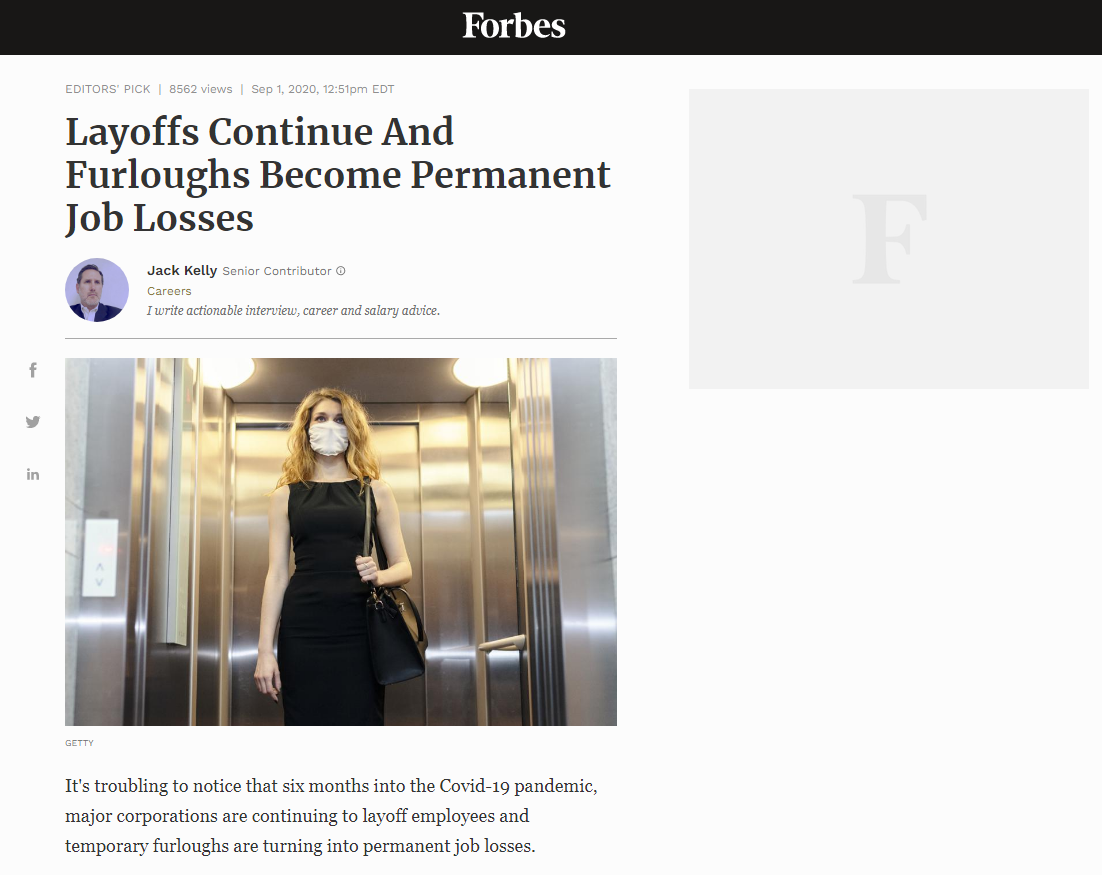Open the Jack Kelly author link
The image size is (1102, 875).
182,271
